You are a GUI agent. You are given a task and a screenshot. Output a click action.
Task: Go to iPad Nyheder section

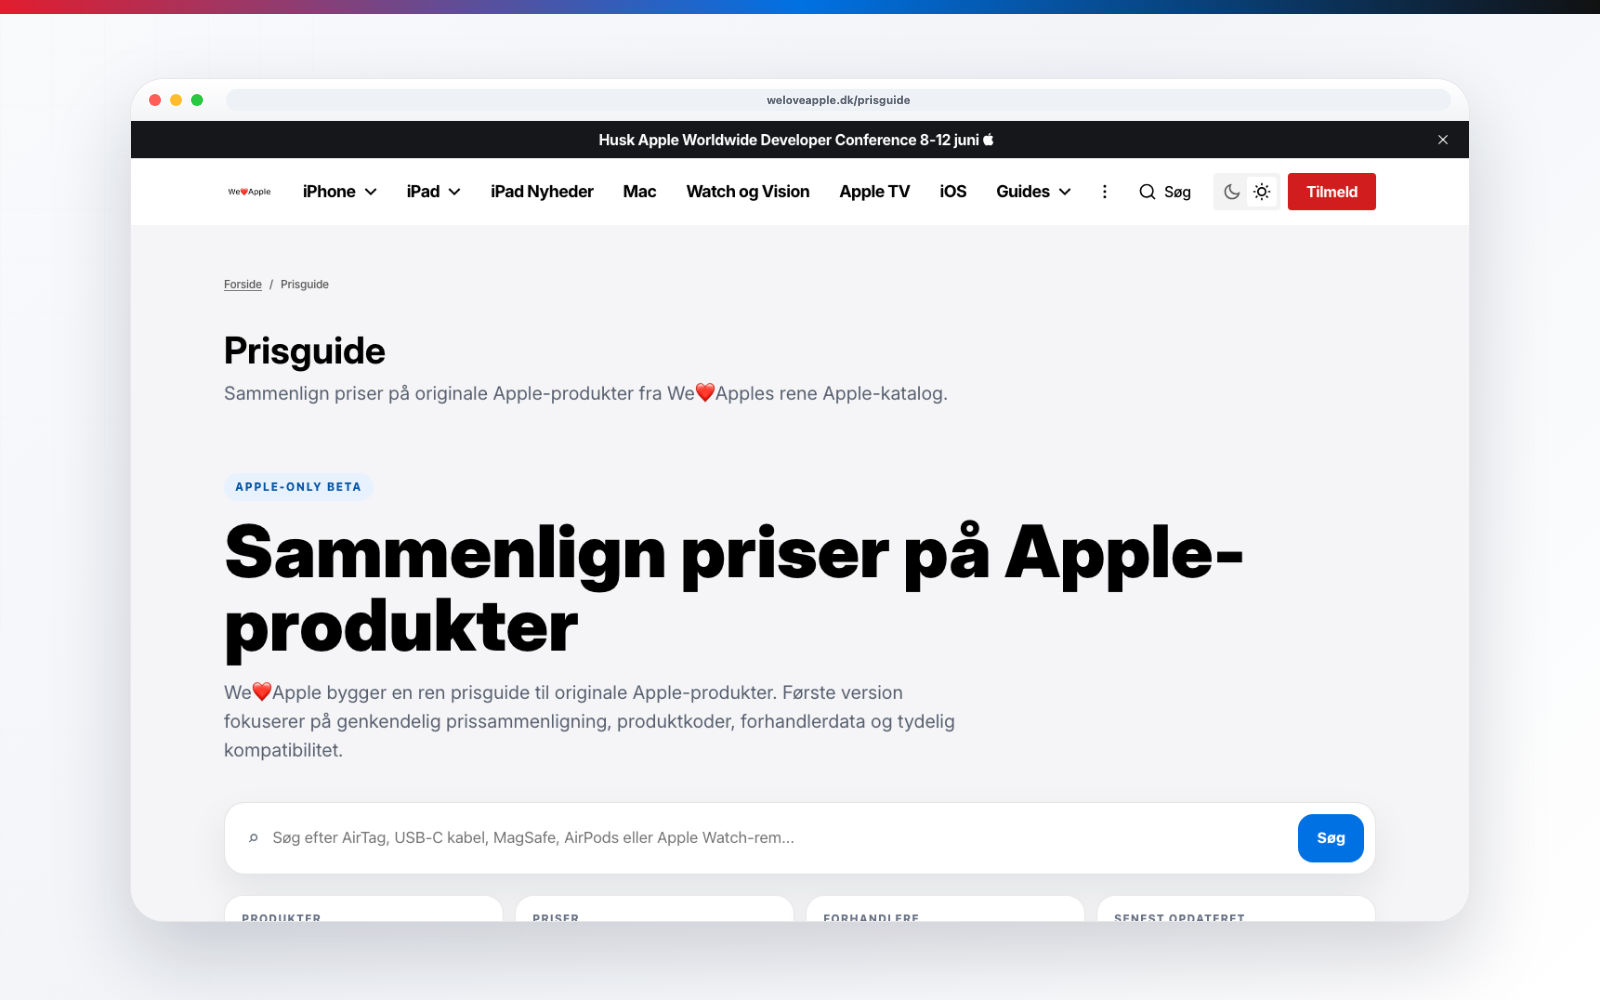(542, 192)
